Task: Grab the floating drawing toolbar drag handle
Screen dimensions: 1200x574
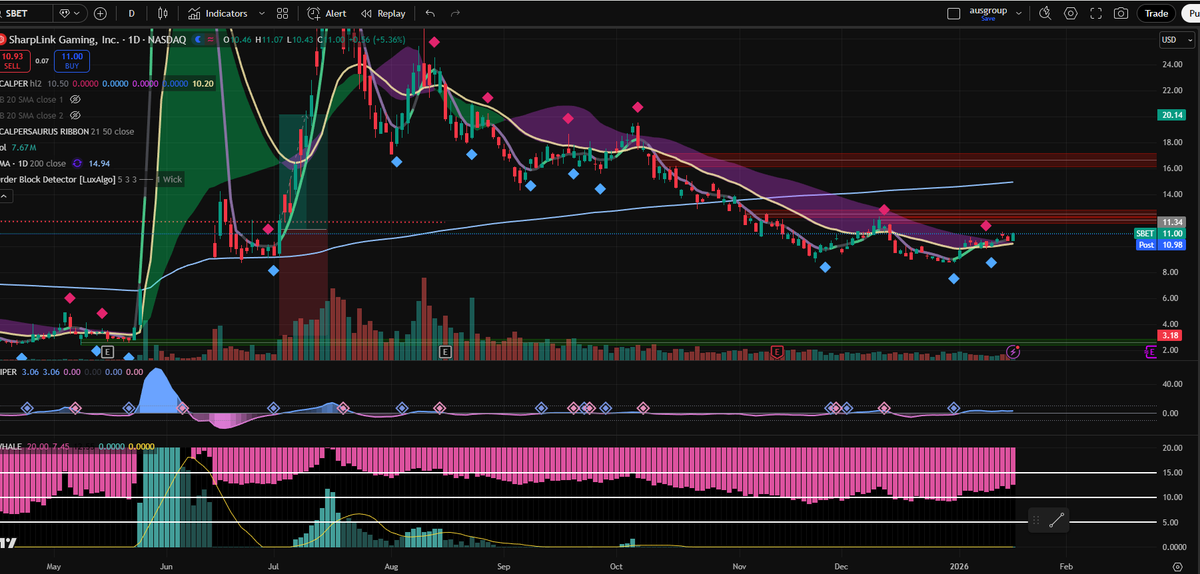Action: tap(1037, 519)
